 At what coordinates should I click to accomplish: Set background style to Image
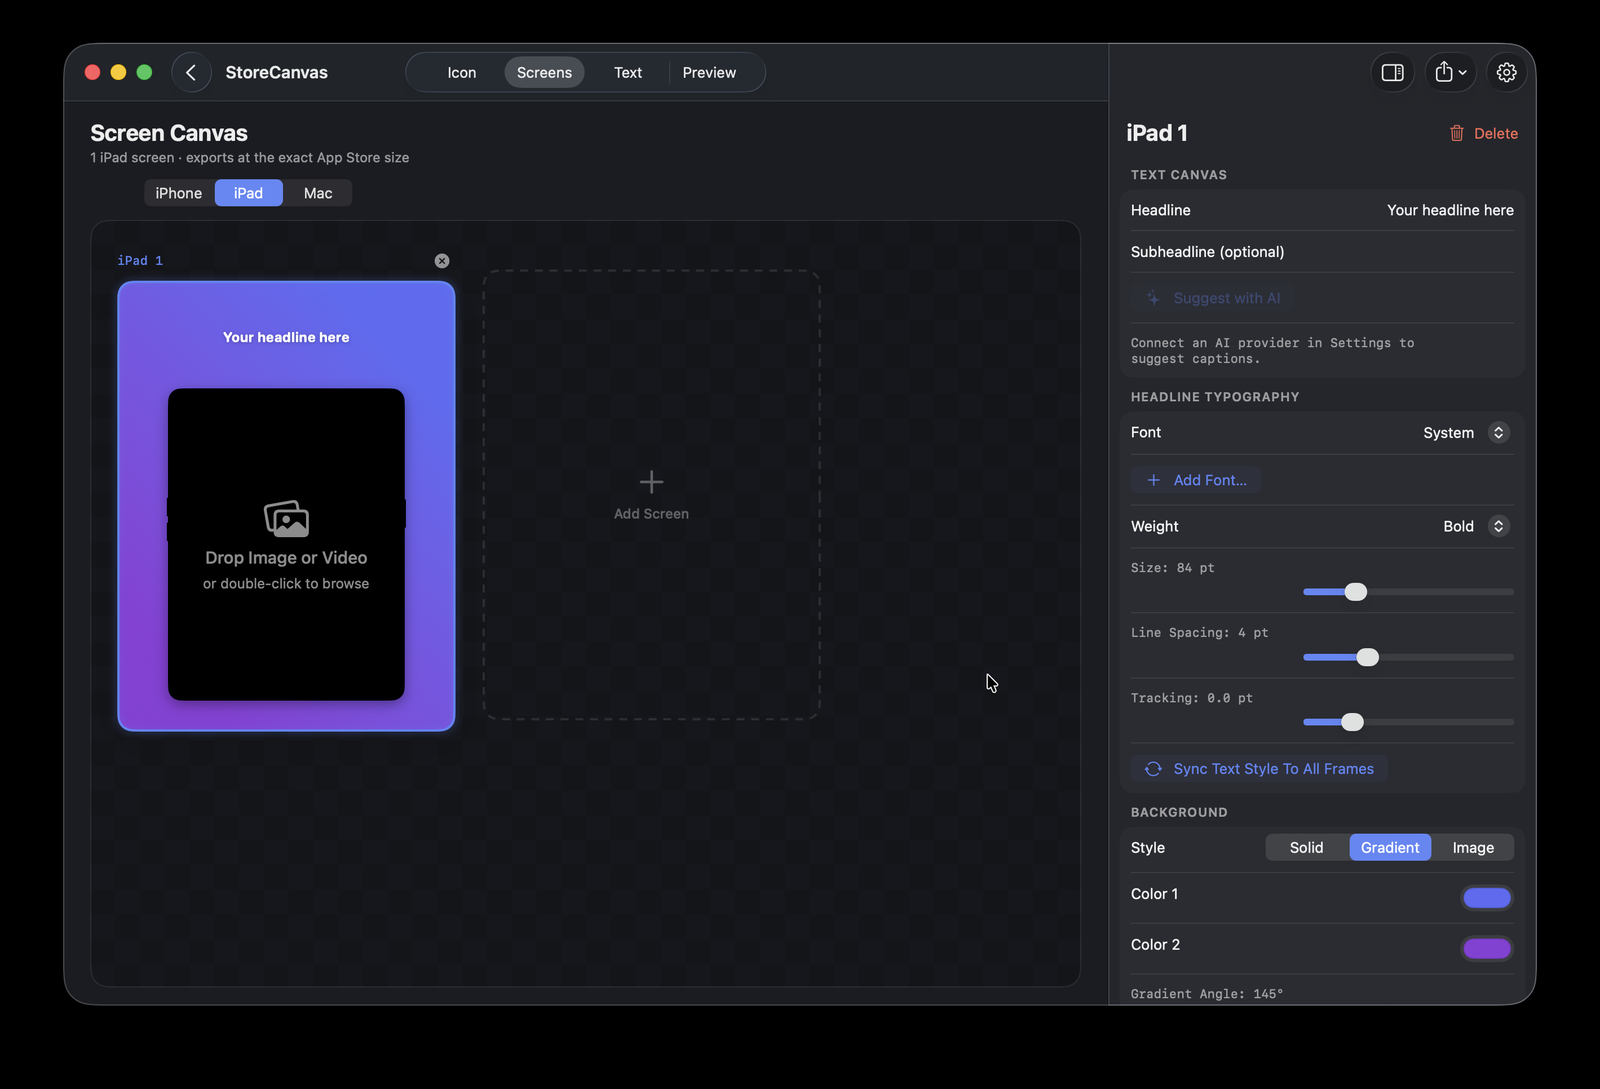point(1473,847)
